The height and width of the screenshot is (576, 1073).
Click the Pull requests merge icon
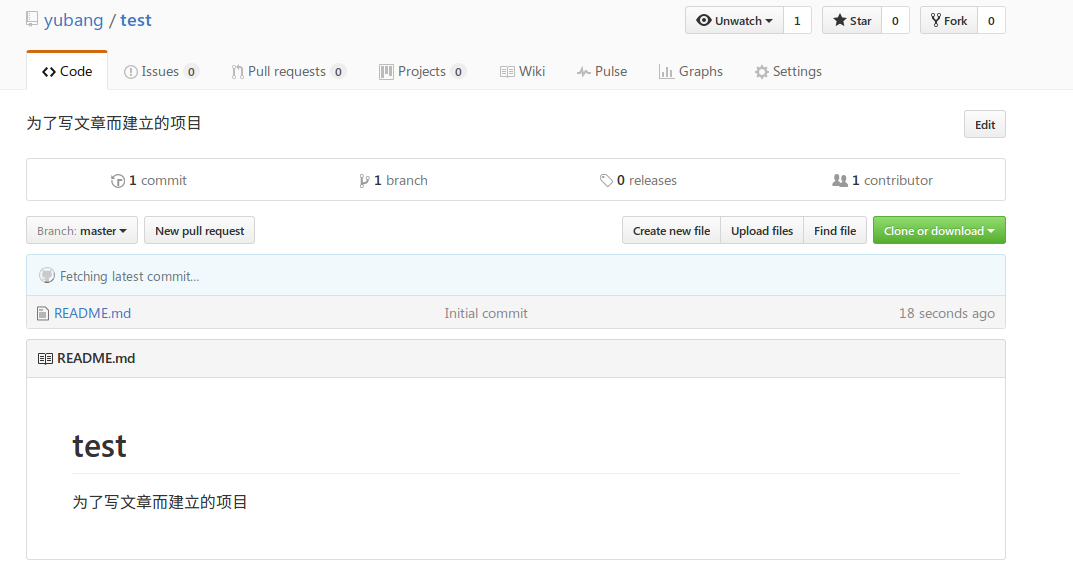click(x=237, y=72)
